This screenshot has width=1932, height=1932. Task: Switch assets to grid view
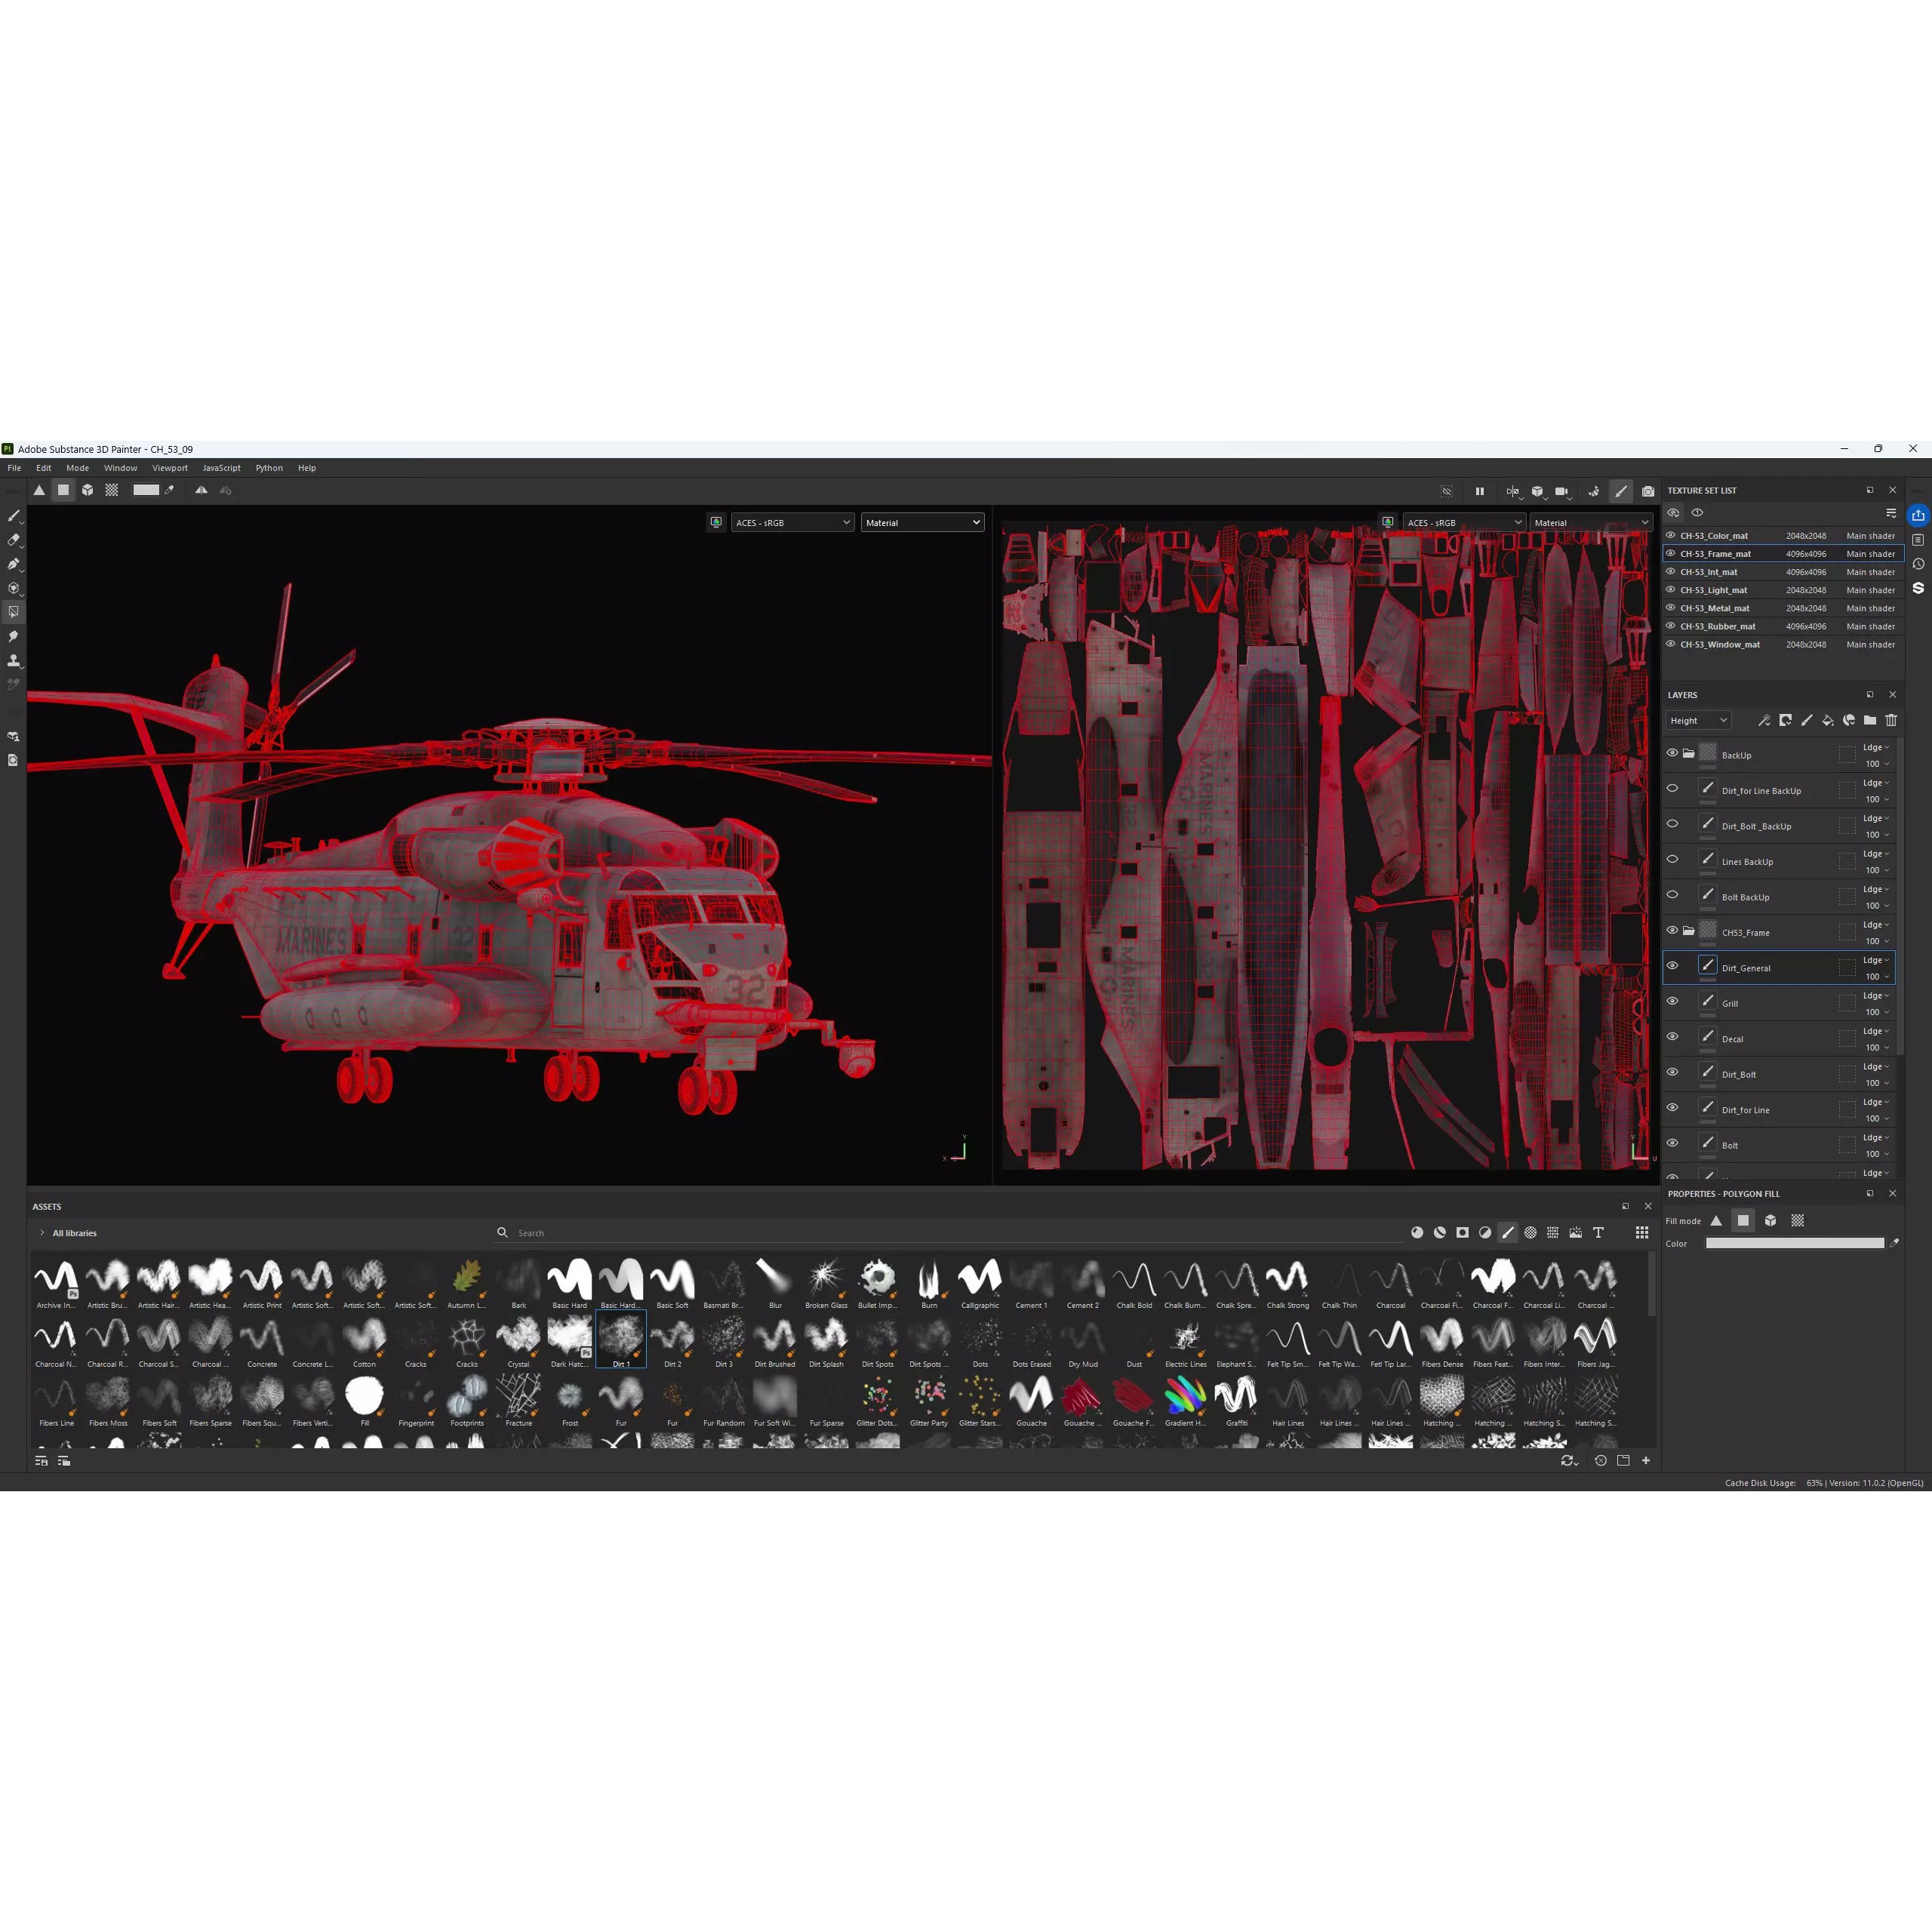(1642, 1233)
